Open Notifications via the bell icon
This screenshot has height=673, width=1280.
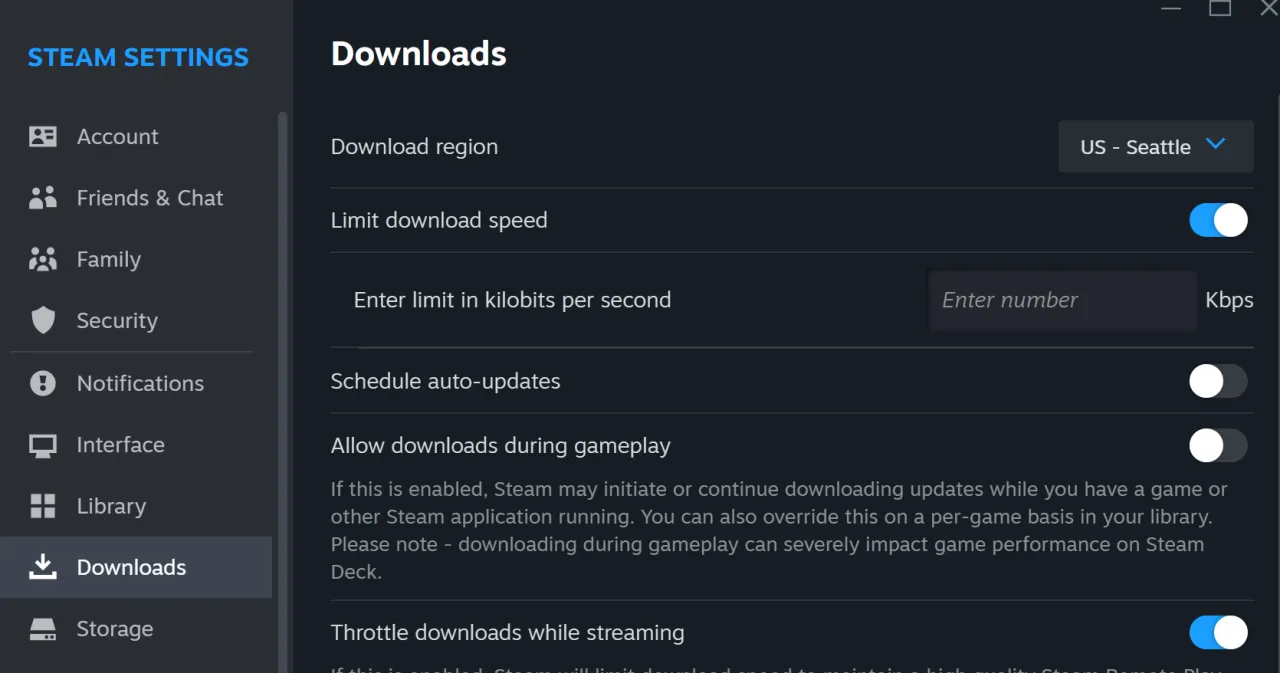(43, 383)
